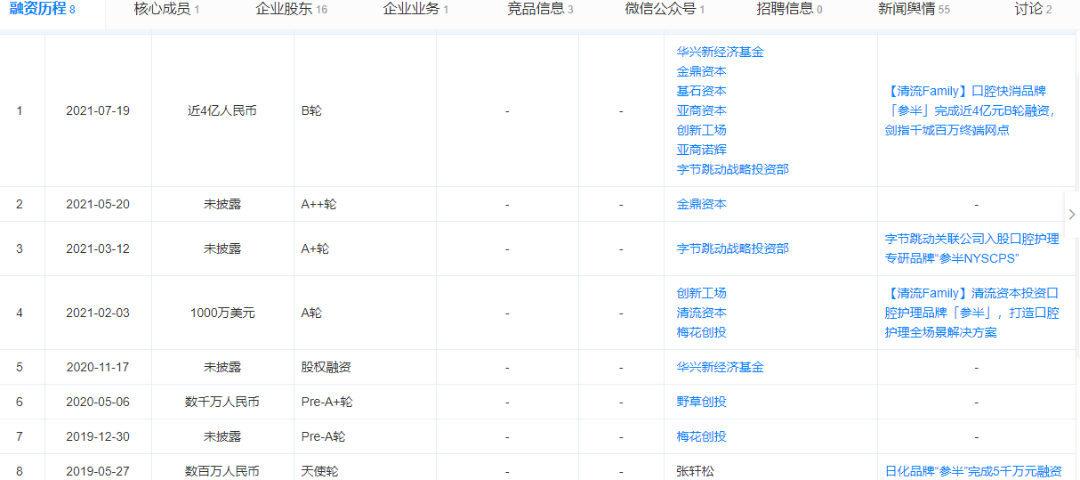
Task: Open 字节跳动战略投资部 in the B轮 row
Action: (x=733, y=169)
